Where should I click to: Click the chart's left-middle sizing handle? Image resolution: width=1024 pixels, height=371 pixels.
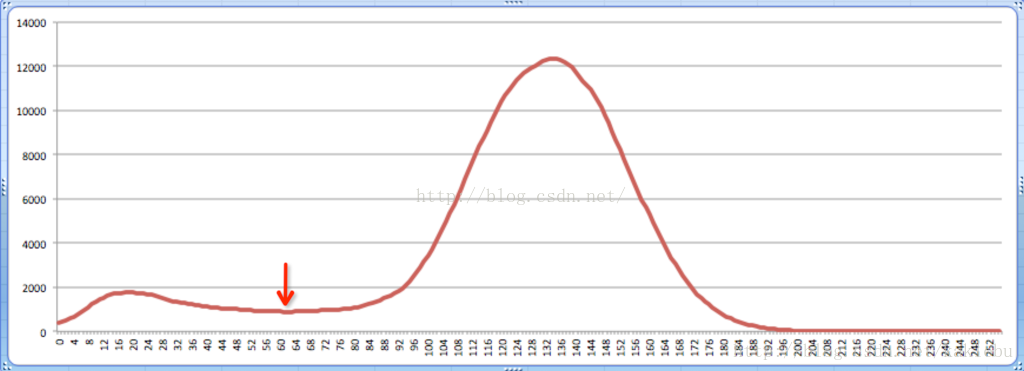coord(3,186)
